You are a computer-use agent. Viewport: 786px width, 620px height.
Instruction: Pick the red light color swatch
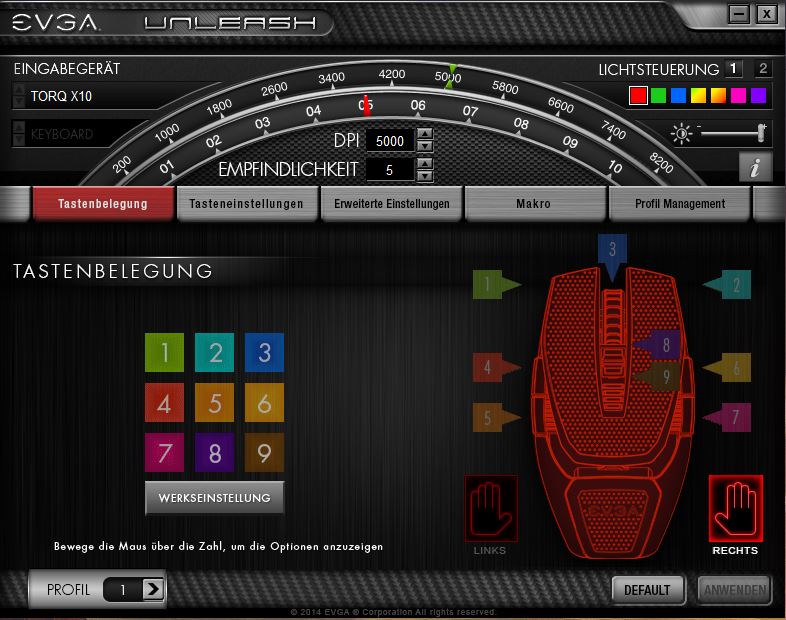[638, 95]
